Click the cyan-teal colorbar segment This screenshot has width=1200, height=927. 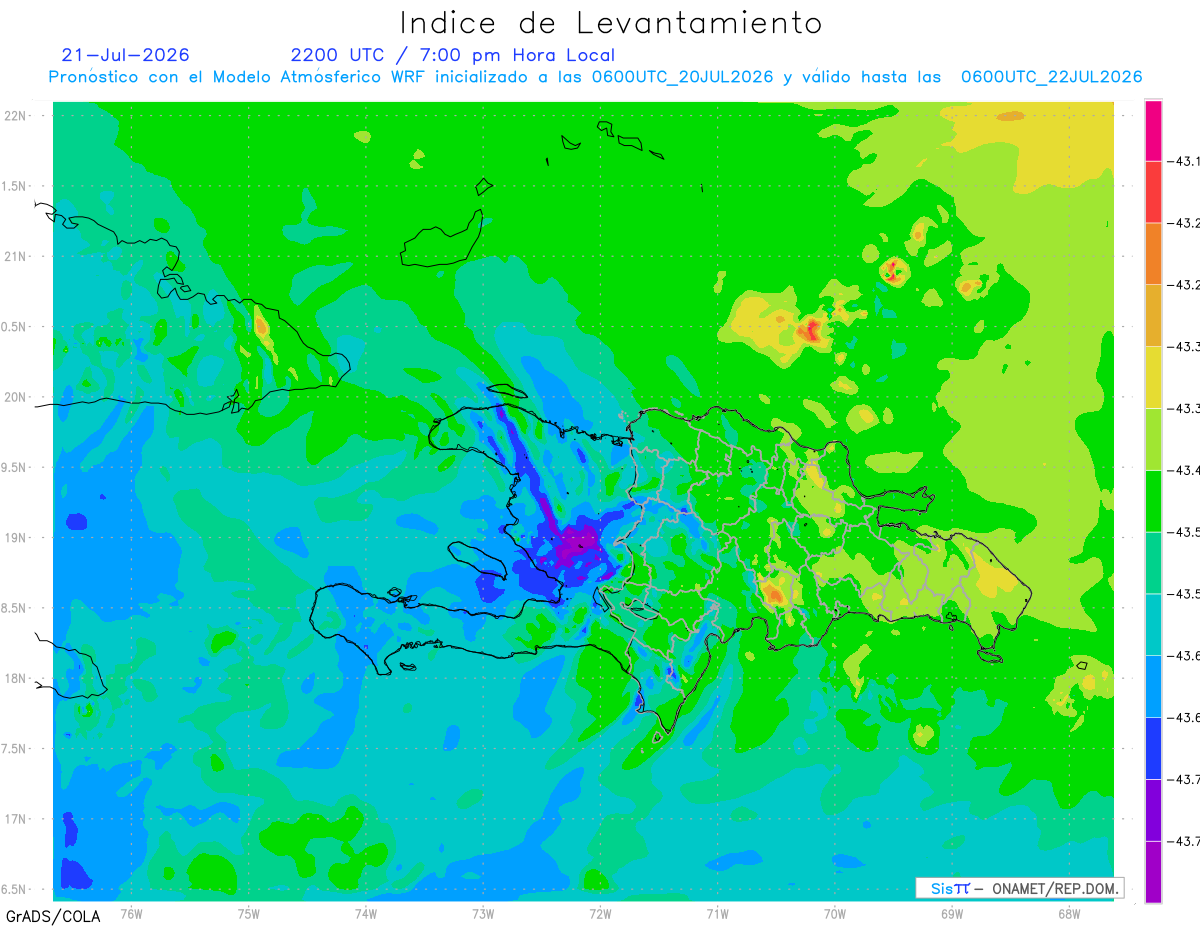click(x=1153, y=624)
